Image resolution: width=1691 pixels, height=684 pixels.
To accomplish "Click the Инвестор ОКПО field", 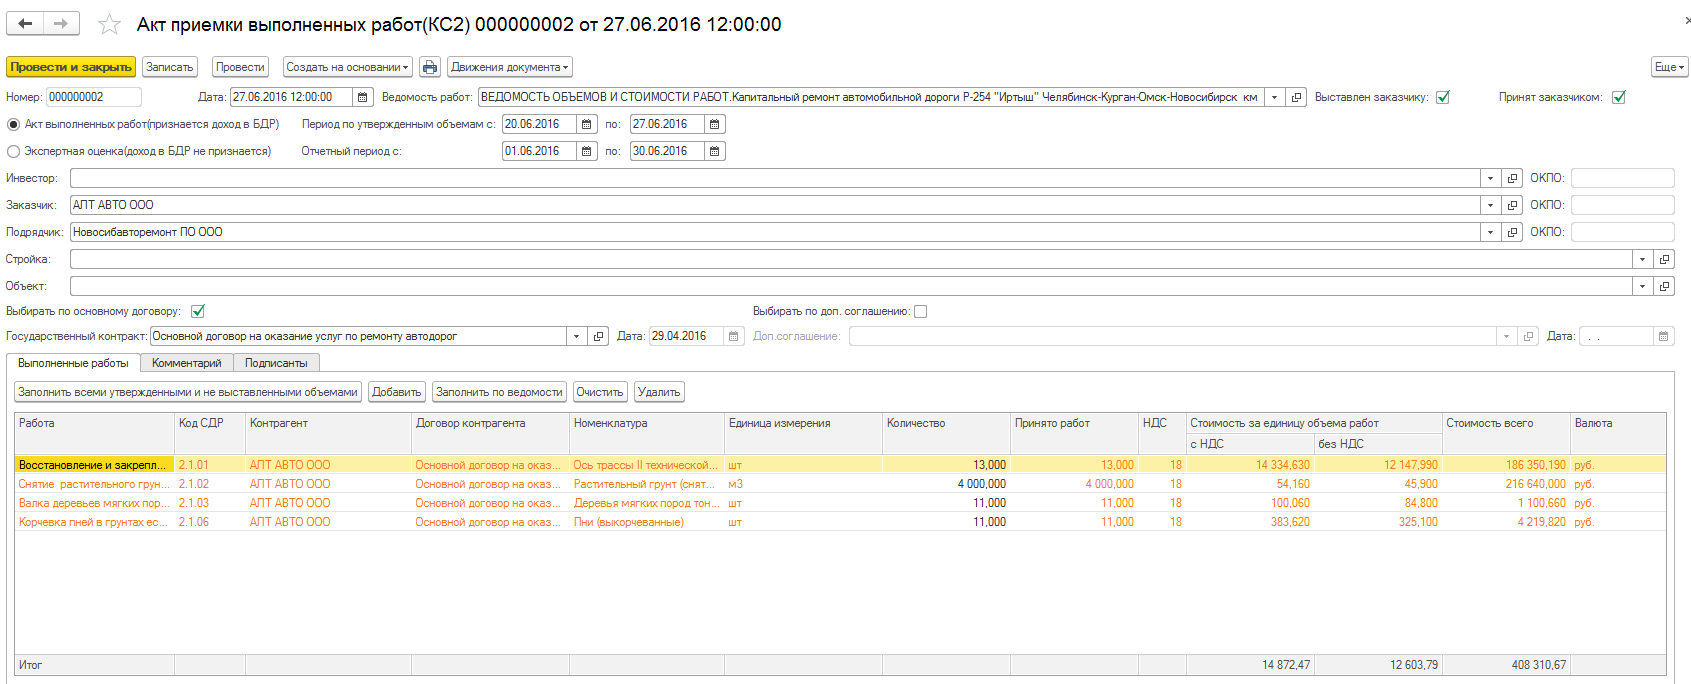I will coord(1622,178).
